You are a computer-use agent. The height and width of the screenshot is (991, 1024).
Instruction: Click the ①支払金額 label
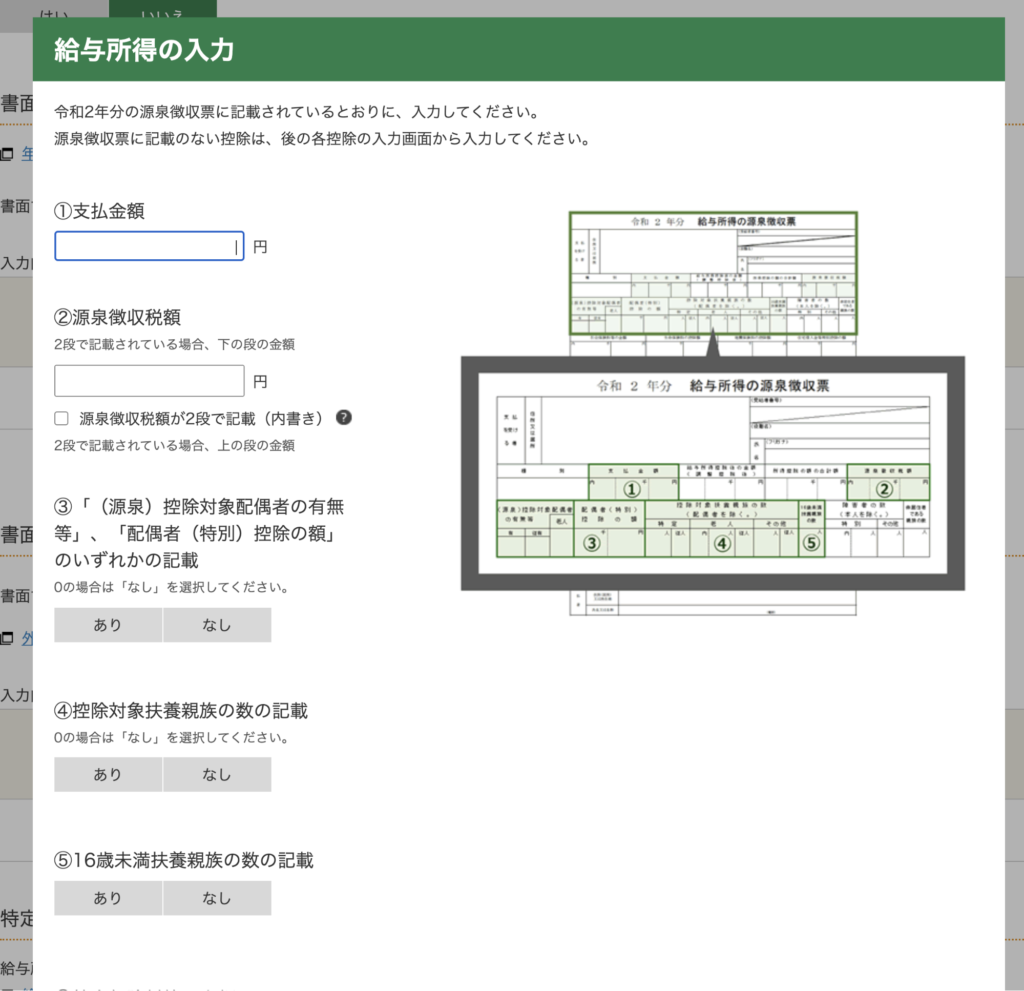pos(99,211)
